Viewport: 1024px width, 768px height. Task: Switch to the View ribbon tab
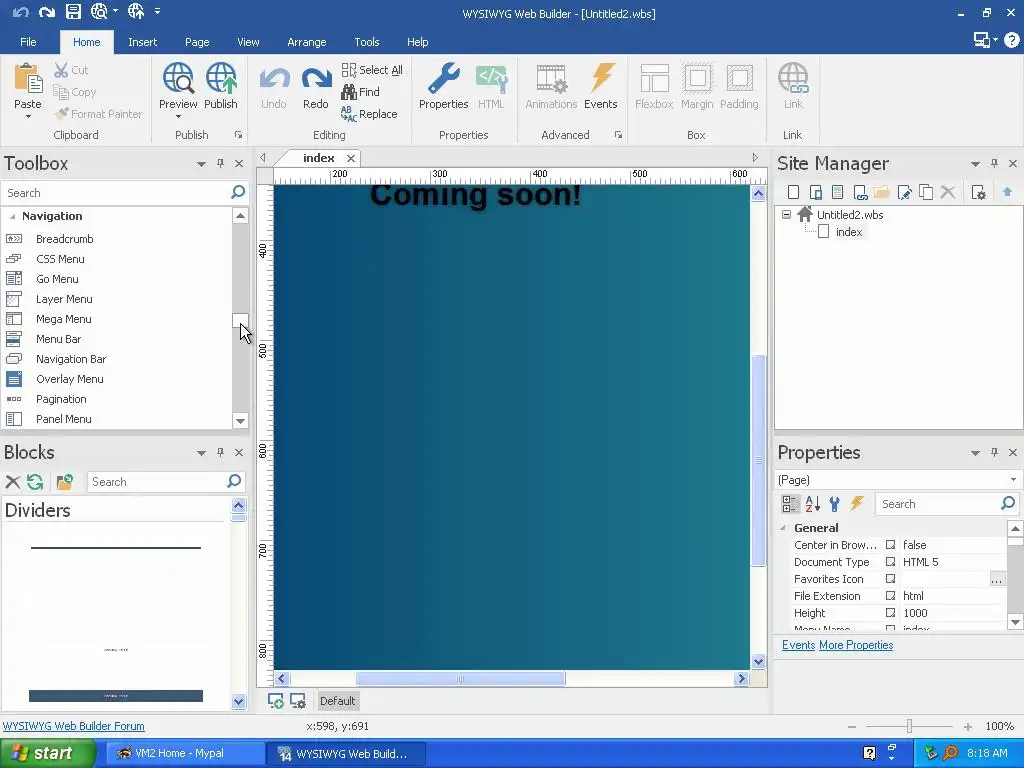[248, 42]
